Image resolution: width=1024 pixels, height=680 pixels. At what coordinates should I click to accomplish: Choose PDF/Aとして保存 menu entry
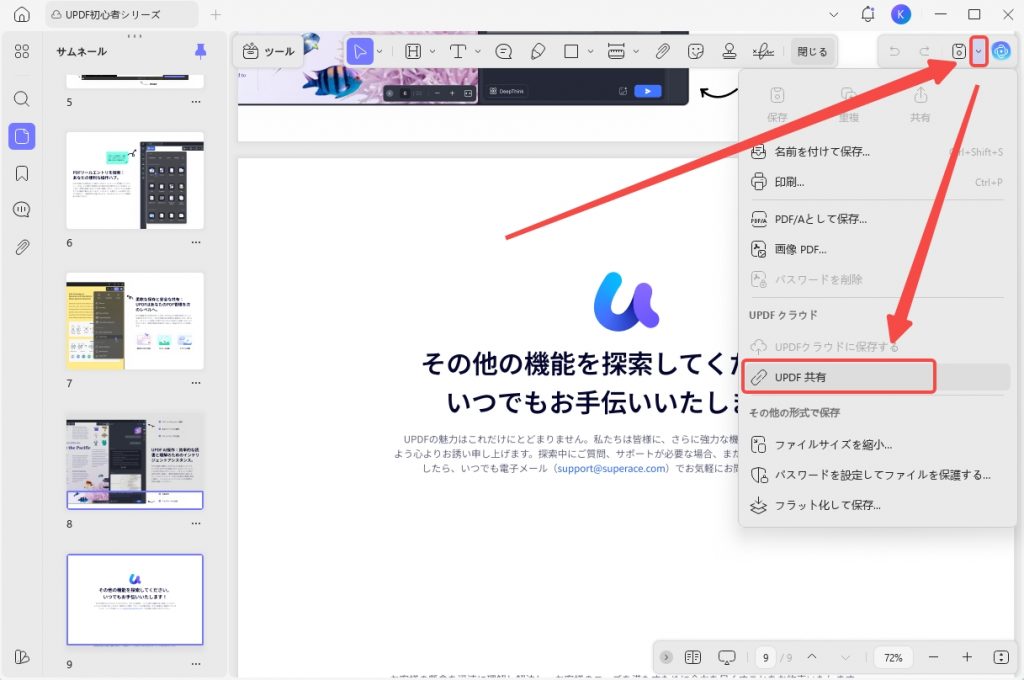[x=876, y=219]
